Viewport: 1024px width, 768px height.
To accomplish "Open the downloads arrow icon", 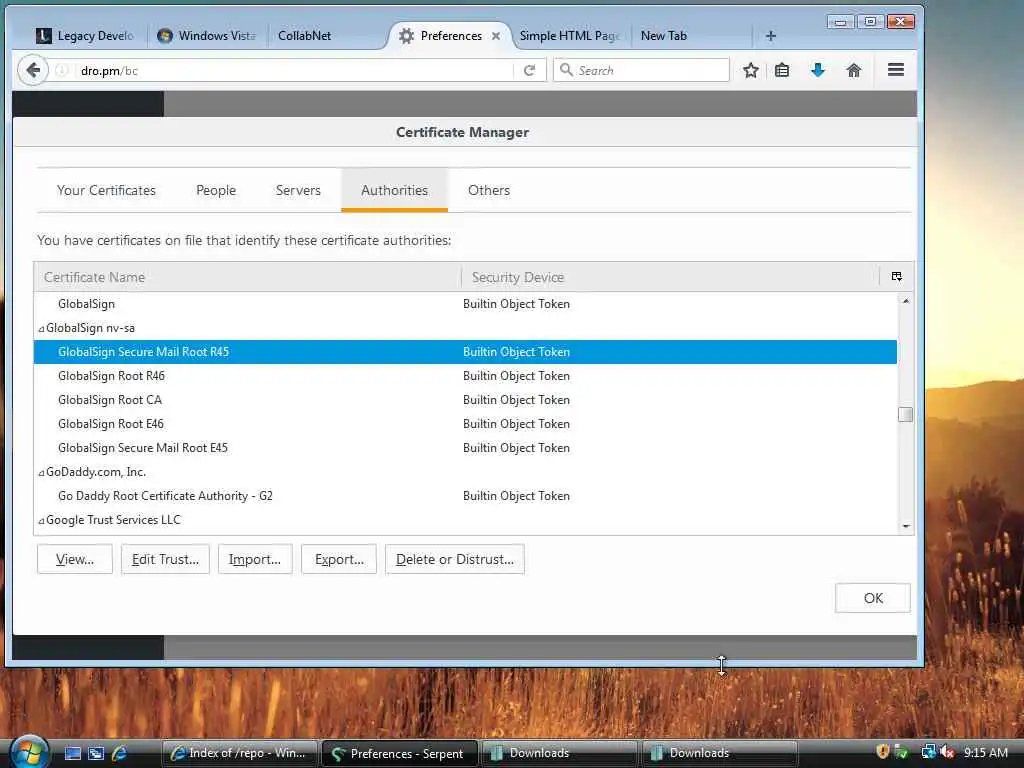I will (x=818, y=71).
